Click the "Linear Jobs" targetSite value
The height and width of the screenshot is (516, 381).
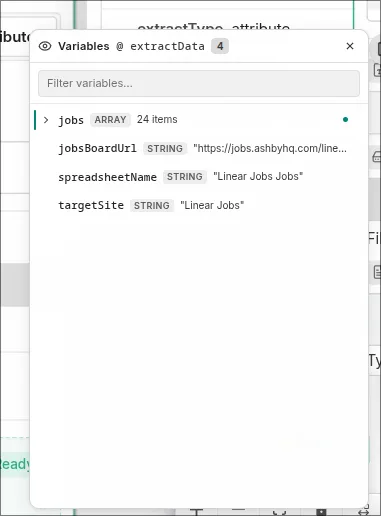click(212, 205)
